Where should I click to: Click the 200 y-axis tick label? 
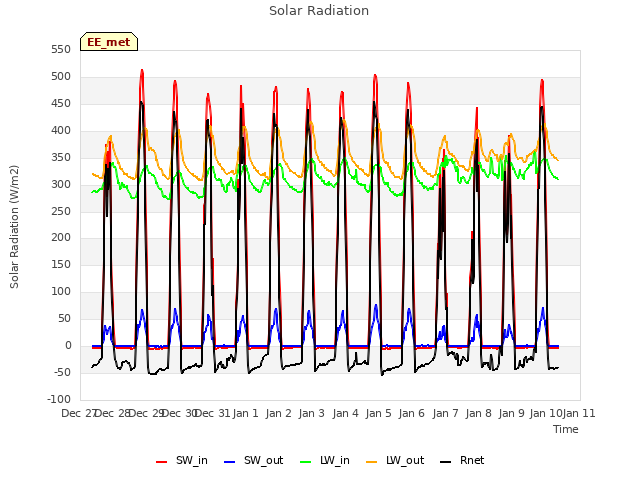pyautogui.click(x=61, y=237)
